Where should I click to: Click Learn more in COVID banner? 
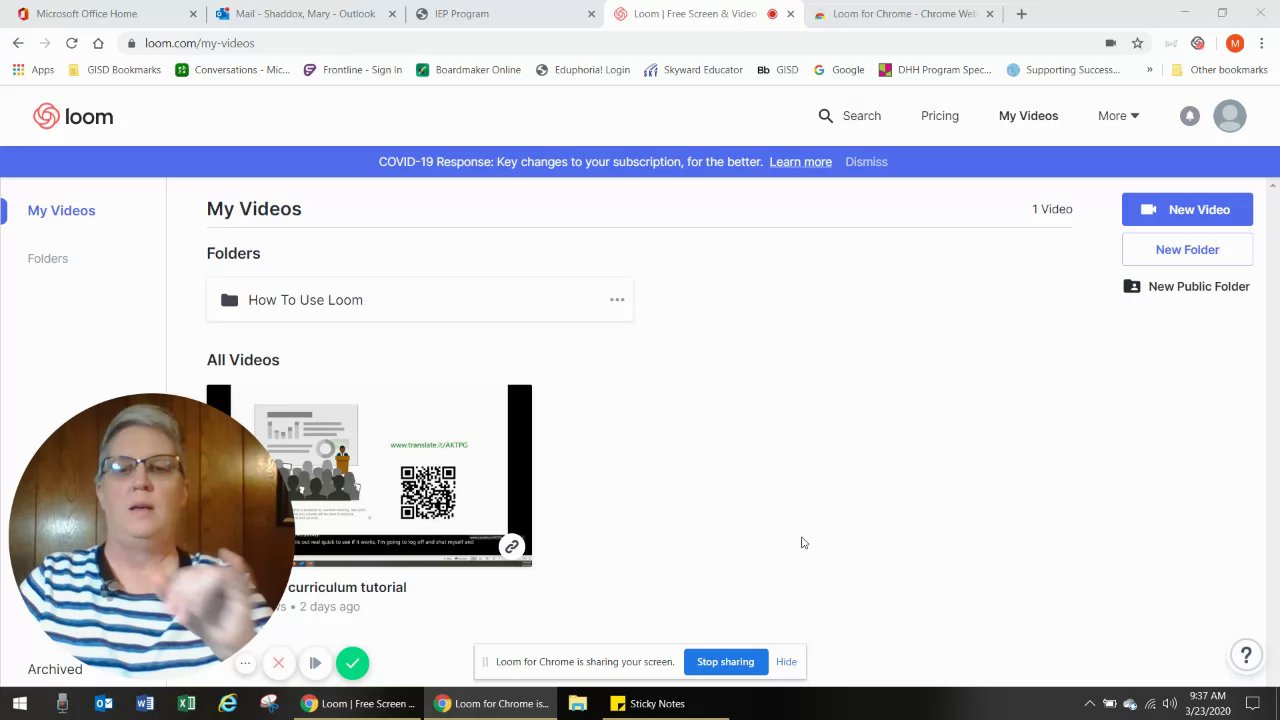(800, 162)
